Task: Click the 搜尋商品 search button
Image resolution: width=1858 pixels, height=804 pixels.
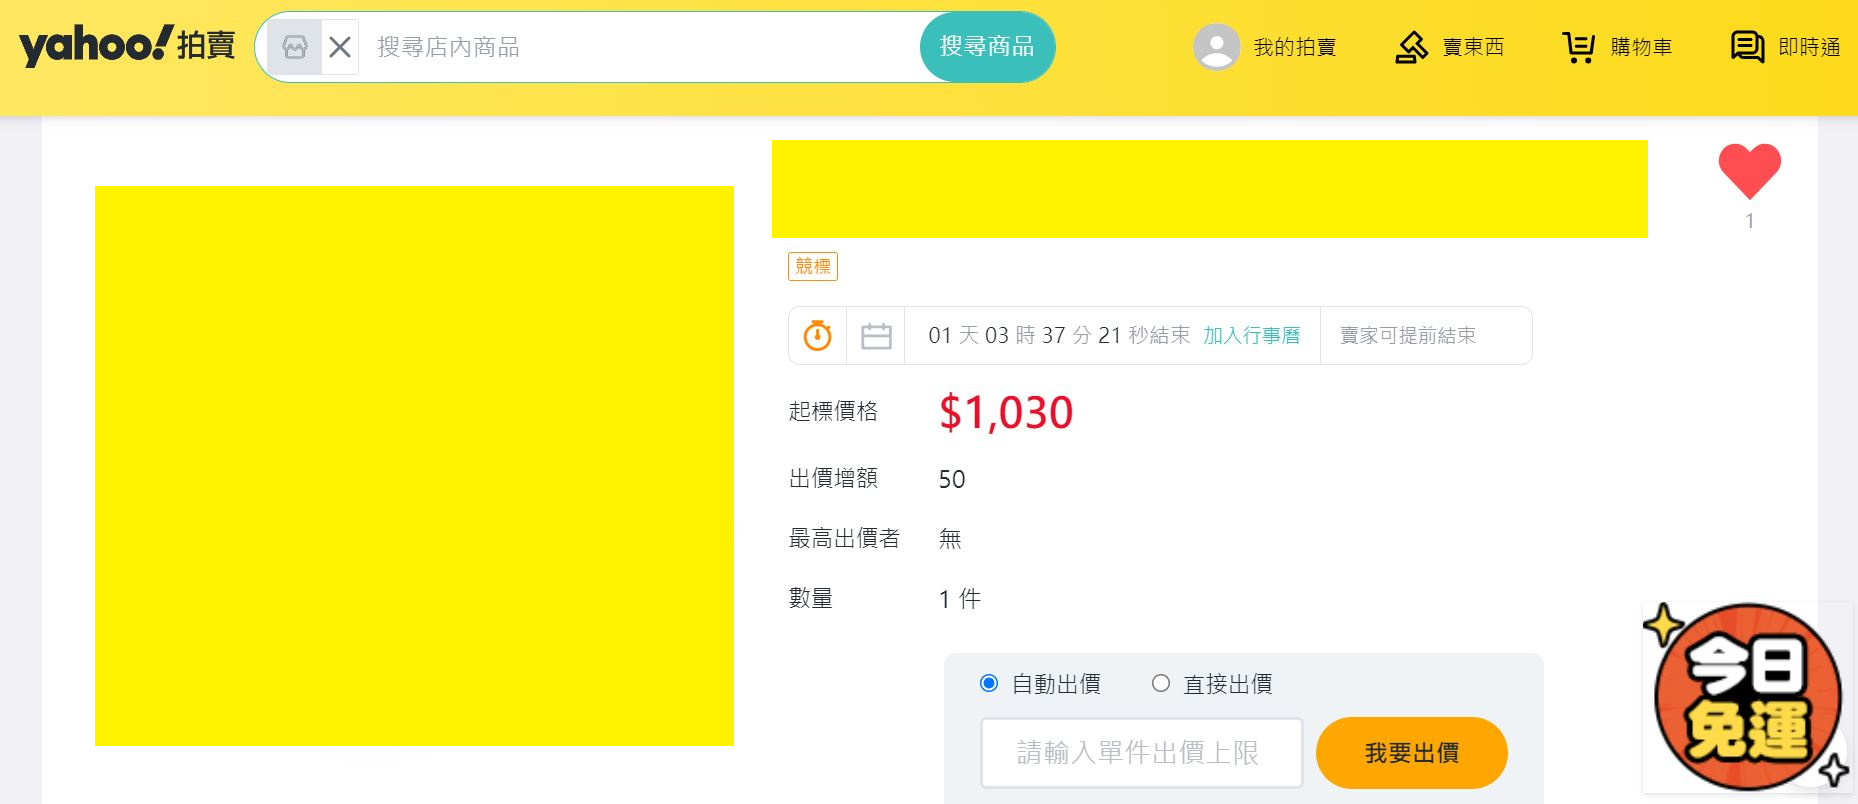Action: [987, 47]
